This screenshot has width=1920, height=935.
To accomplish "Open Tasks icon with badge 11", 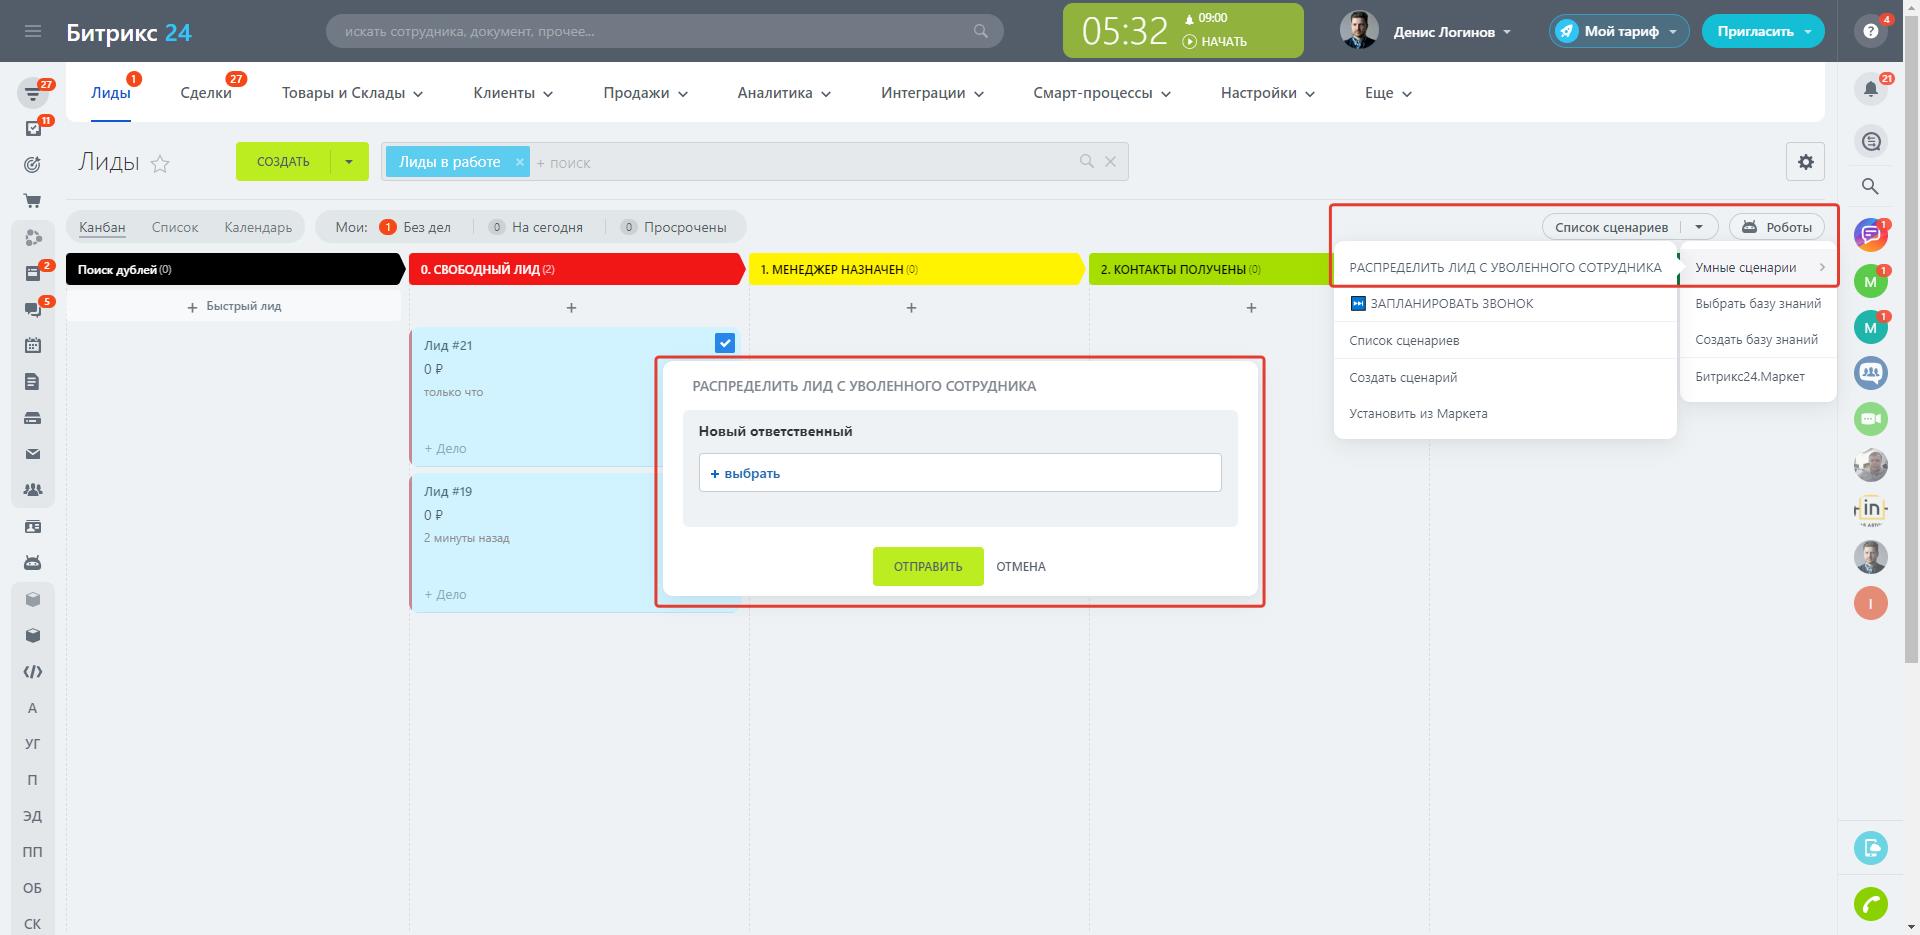I will coord(32,129).
